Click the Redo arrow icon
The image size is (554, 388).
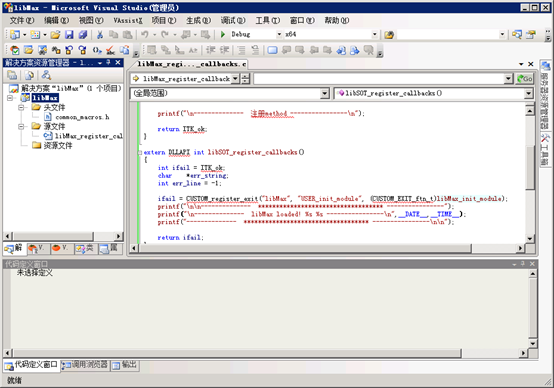[x=165, y=34]
